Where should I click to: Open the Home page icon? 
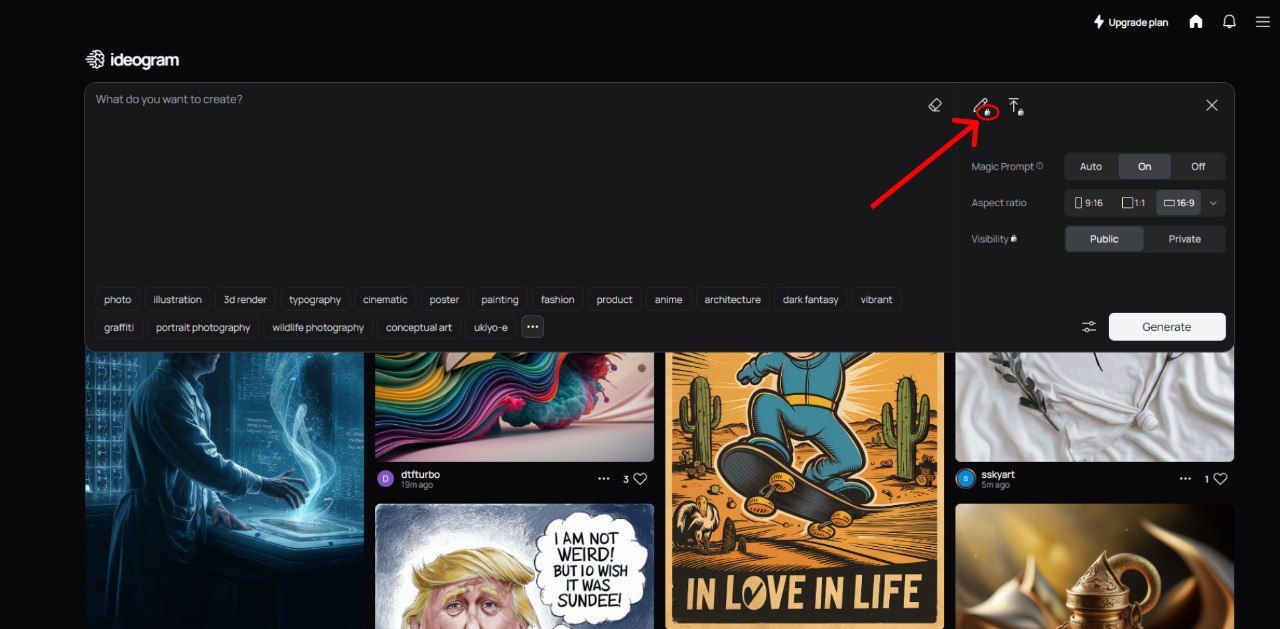pyautogui.click(x=1195, y=22)
